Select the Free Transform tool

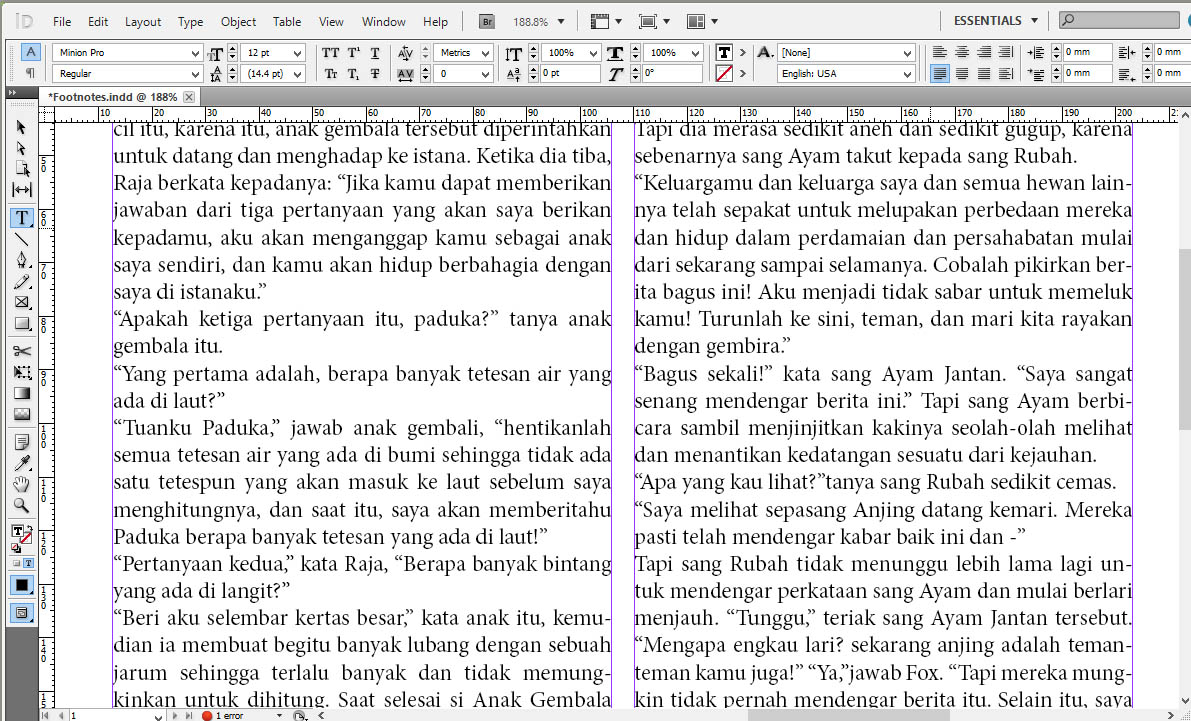pyautogui.click(x=21, y=372)
